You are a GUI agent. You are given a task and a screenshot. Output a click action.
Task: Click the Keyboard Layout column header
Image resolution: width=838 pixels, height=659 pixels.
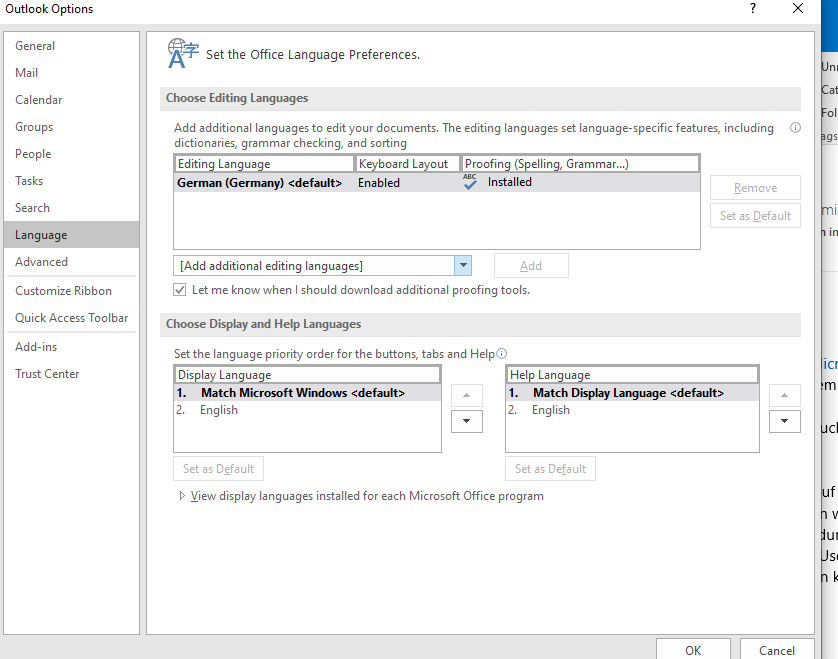click(x=408, y=164)
